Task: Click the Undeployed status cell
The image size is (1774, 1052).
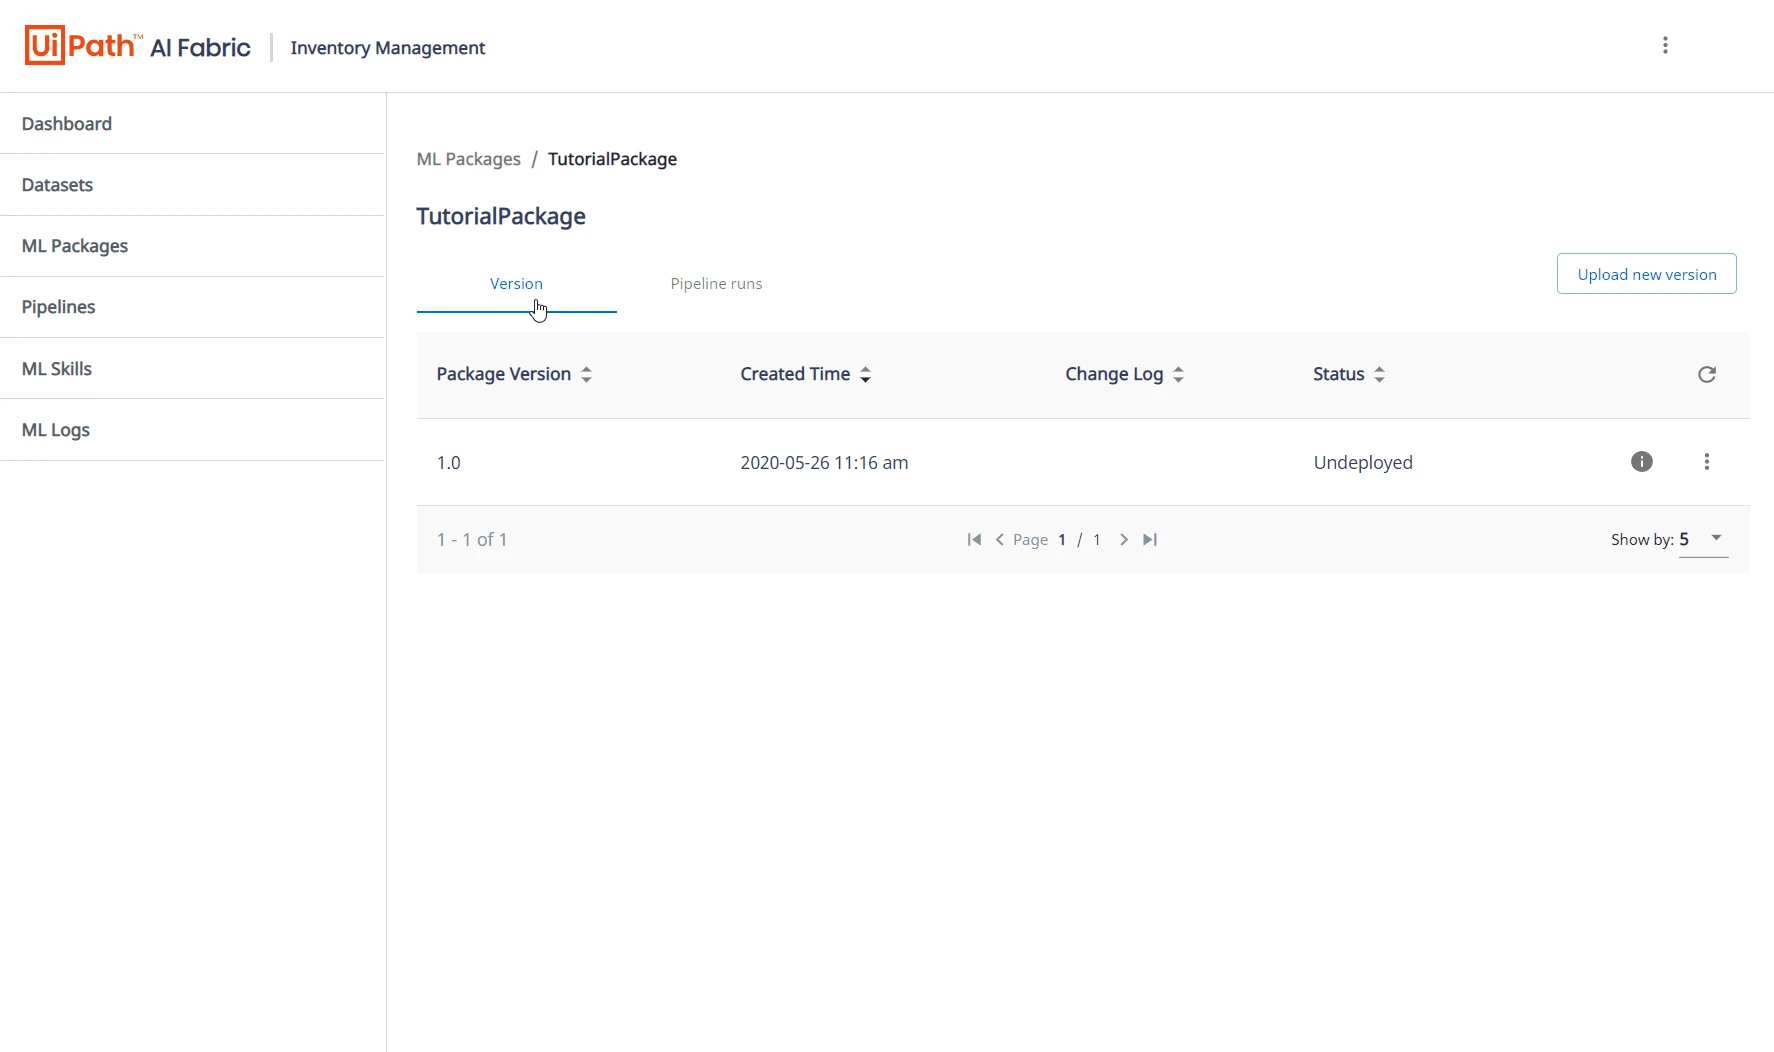Action: pos(1363,462)
